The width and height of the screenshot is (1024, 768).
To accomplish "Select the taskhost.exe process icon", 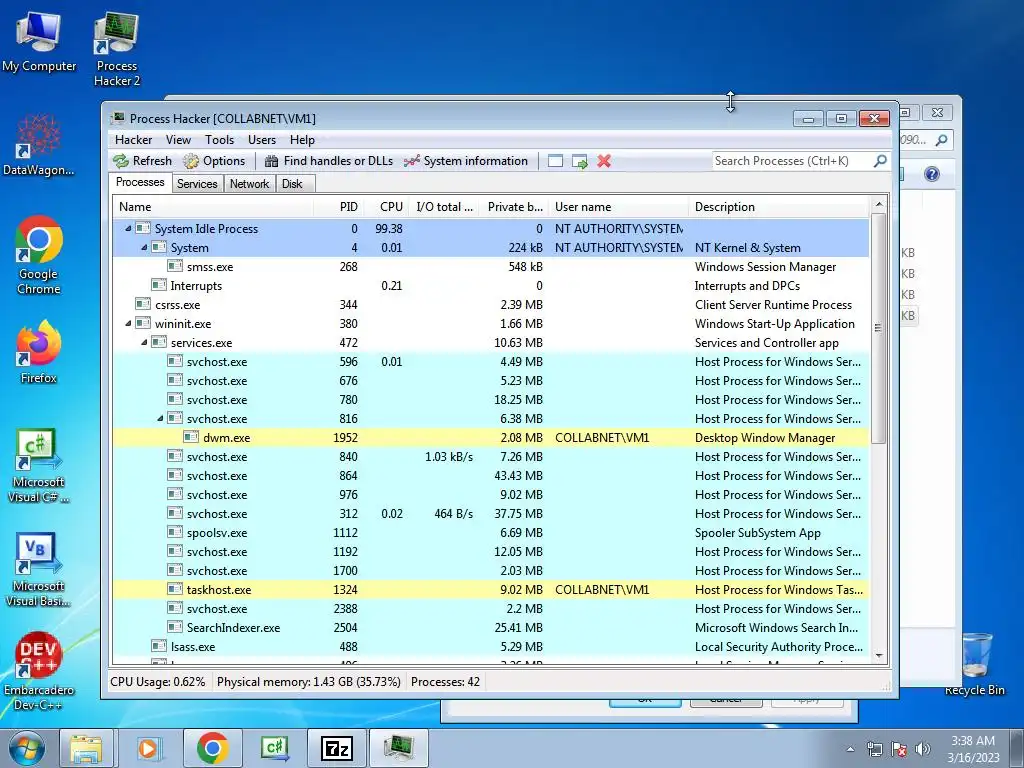I will pyautogui.click(x=175, y=589).
